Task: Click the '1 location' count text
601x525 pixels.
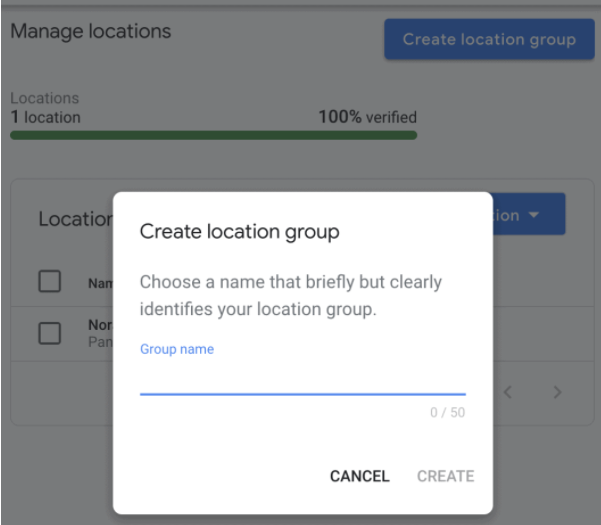Action: (46, 117)
